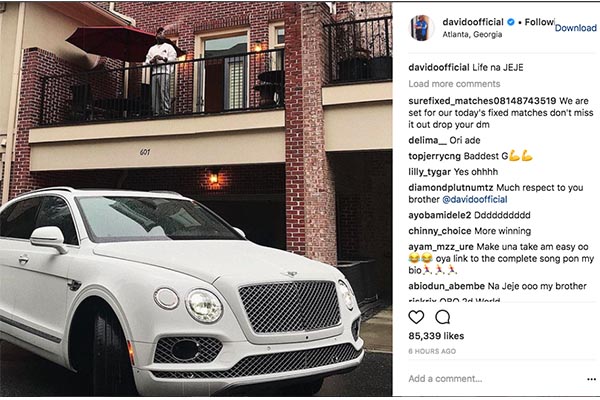Viewport: 600px width, 400px height.
Task: View who liked via 85,339 likes
Action: pyautogui.click(x=436, y=336)
